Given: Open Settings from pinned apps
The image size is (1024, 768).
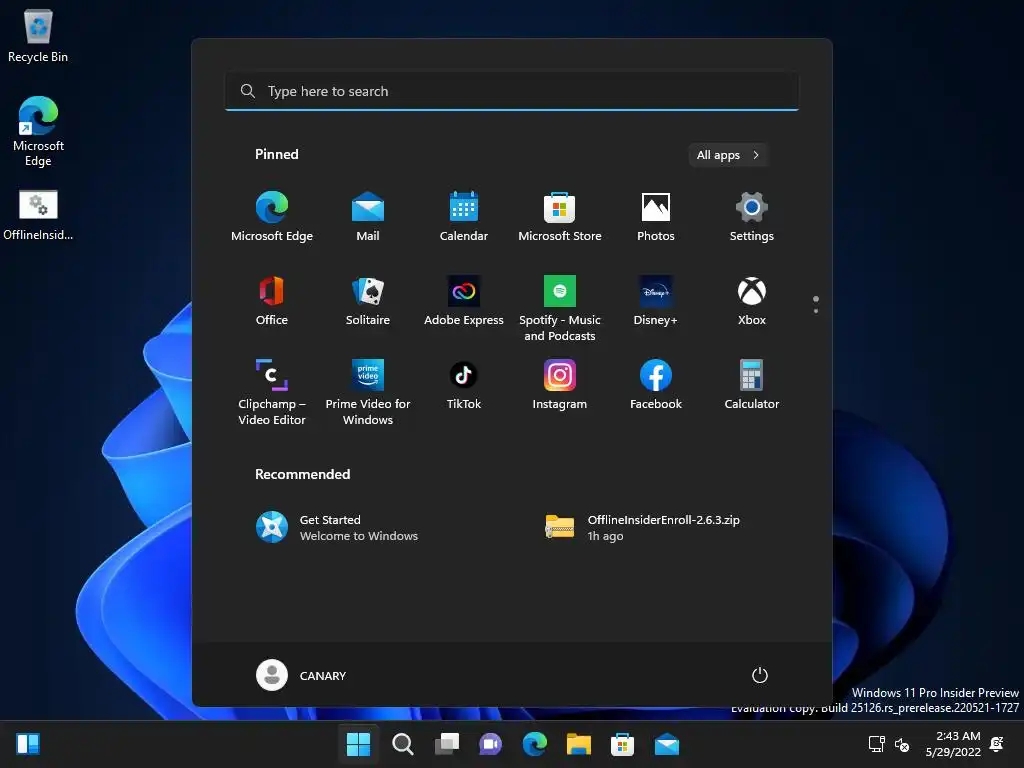Looking at the screenshot, I should pos(752,217).
